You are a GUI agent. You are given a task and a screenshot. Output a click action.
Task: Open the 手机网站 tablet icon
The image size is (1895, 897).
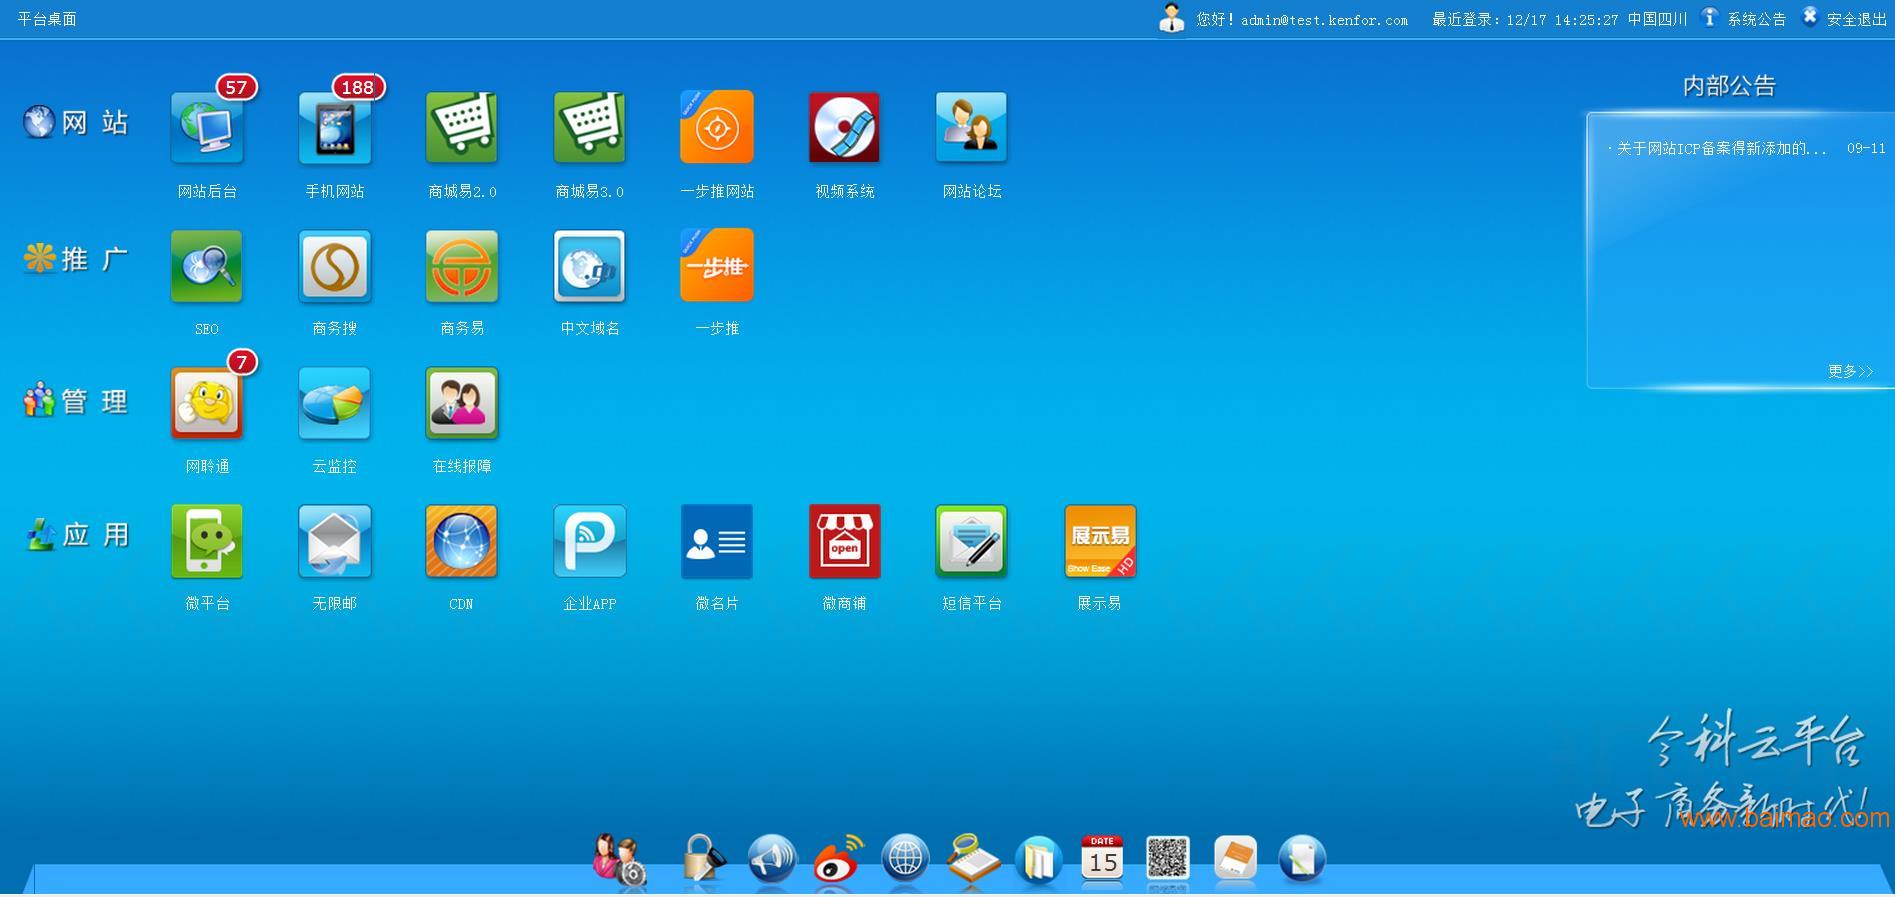pyautogui.click(x=335, y=127)
